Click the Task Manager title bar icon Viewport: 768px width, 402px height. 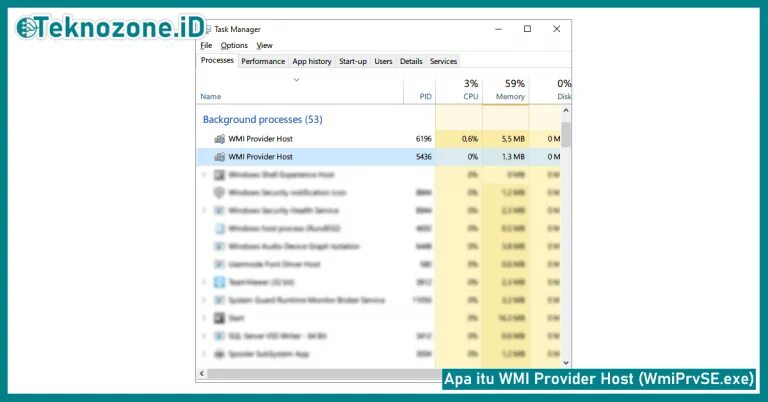pyautogui.click(x=208, y=29)
